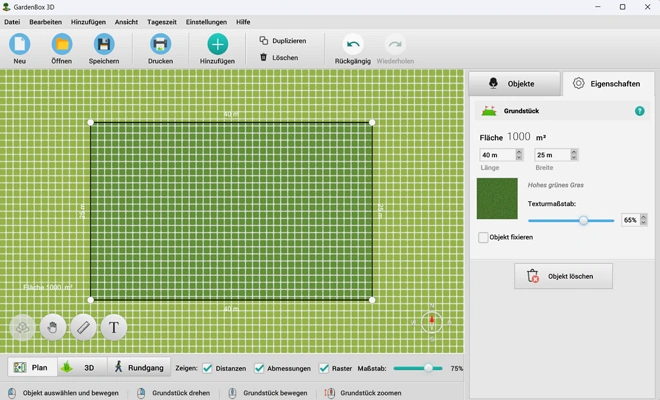
Task: Choose the text T tool
Action: (113, 327)
